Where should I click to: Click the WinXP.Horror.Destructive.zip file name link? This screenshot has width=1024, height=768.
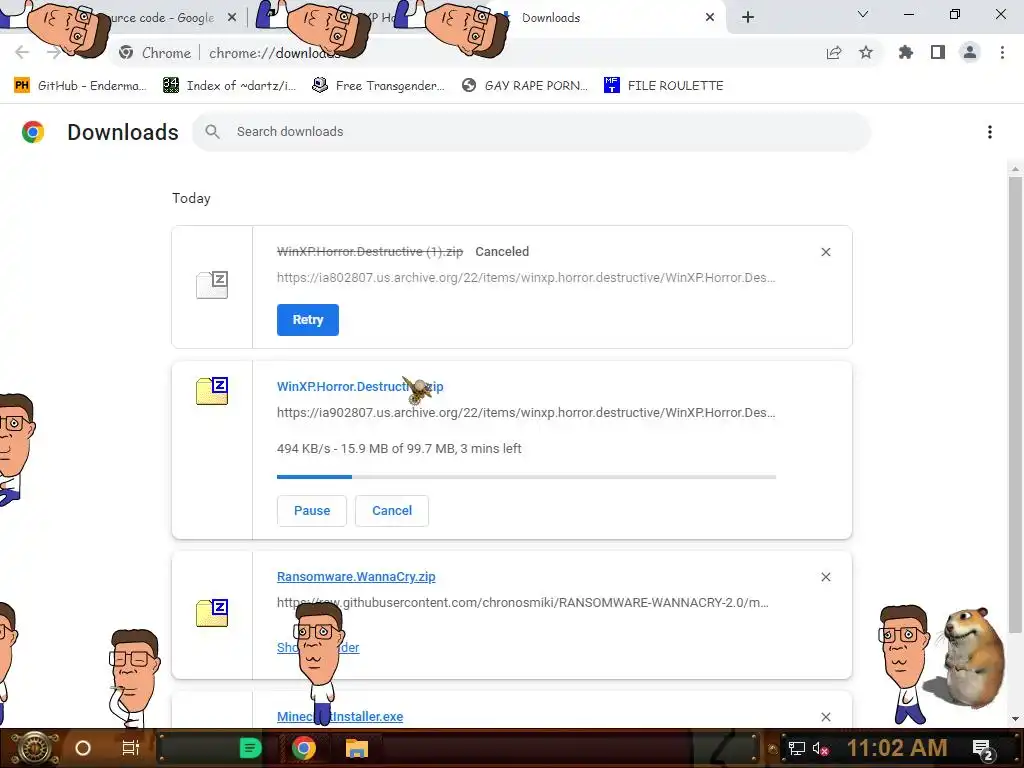[x=360, y=387]
